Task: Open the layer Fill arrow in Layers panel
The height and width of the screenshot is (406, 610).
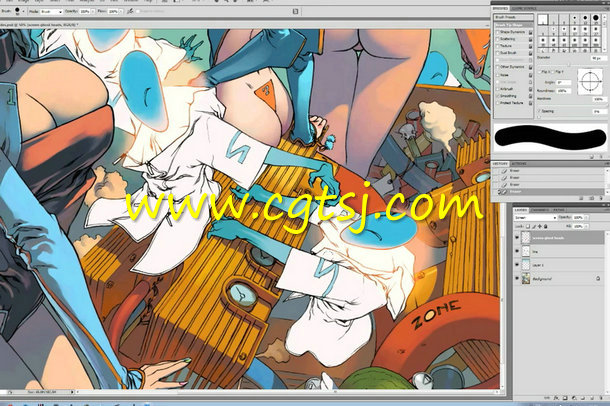Action: [586, 226]
